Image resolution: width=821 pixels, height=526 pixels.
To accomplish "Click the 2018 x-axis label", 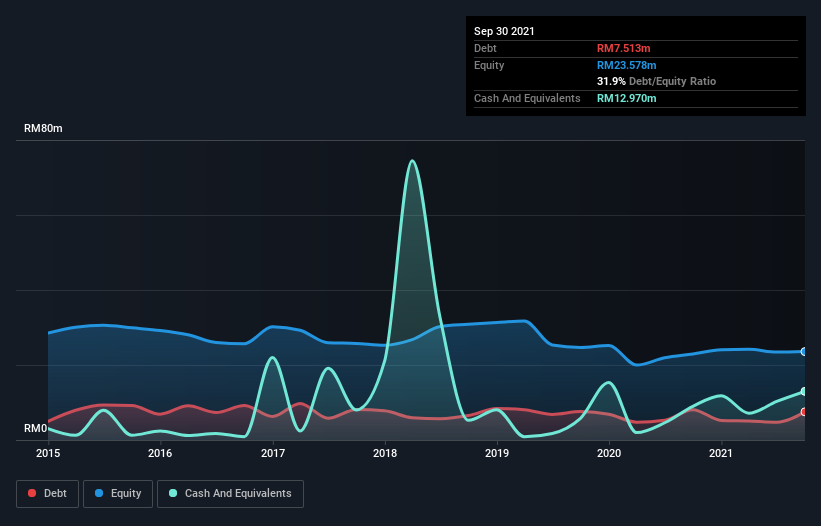I will pyautogui.click(x=385, y=453).
